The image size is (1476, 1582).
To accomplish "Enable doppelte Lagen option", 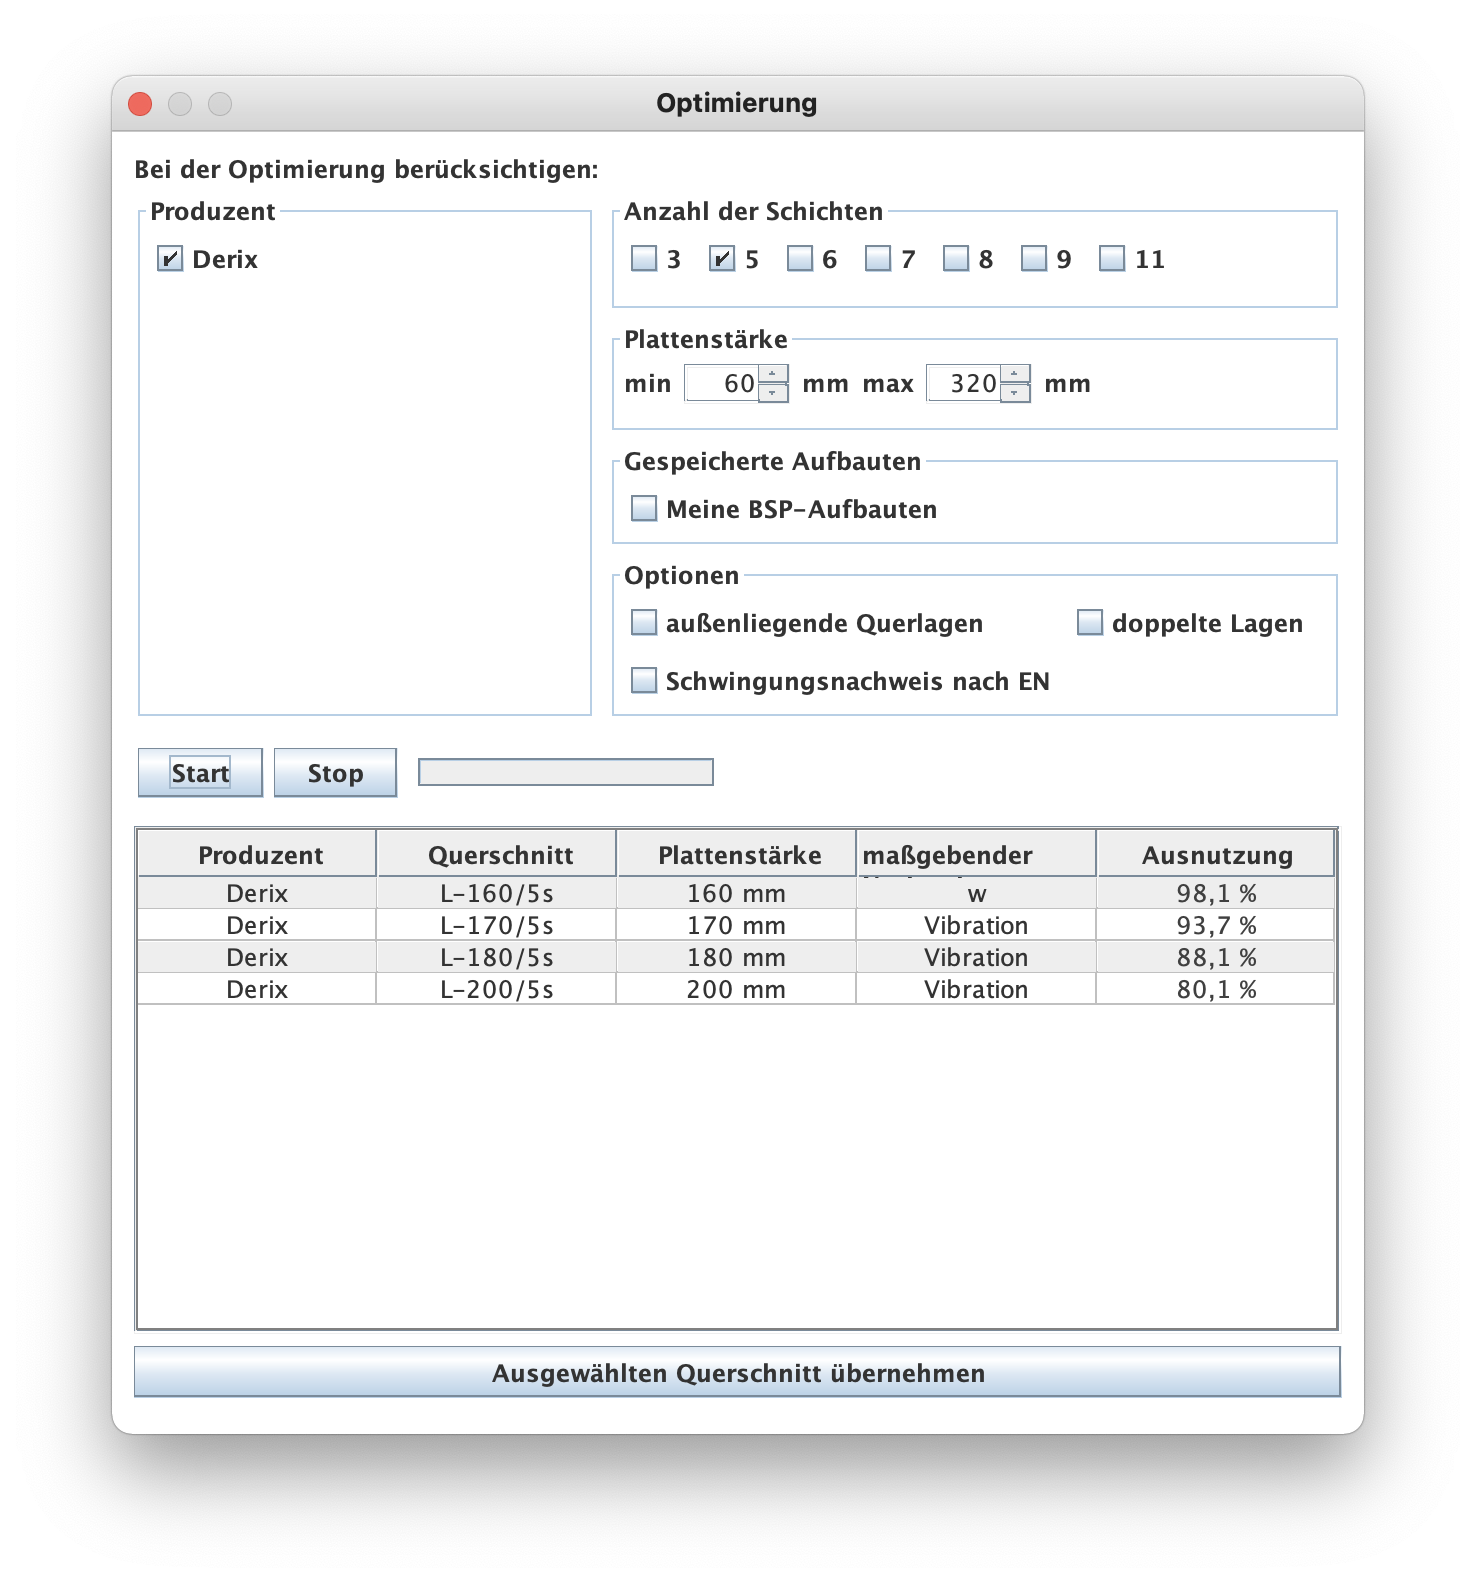I will [1090, 624].
